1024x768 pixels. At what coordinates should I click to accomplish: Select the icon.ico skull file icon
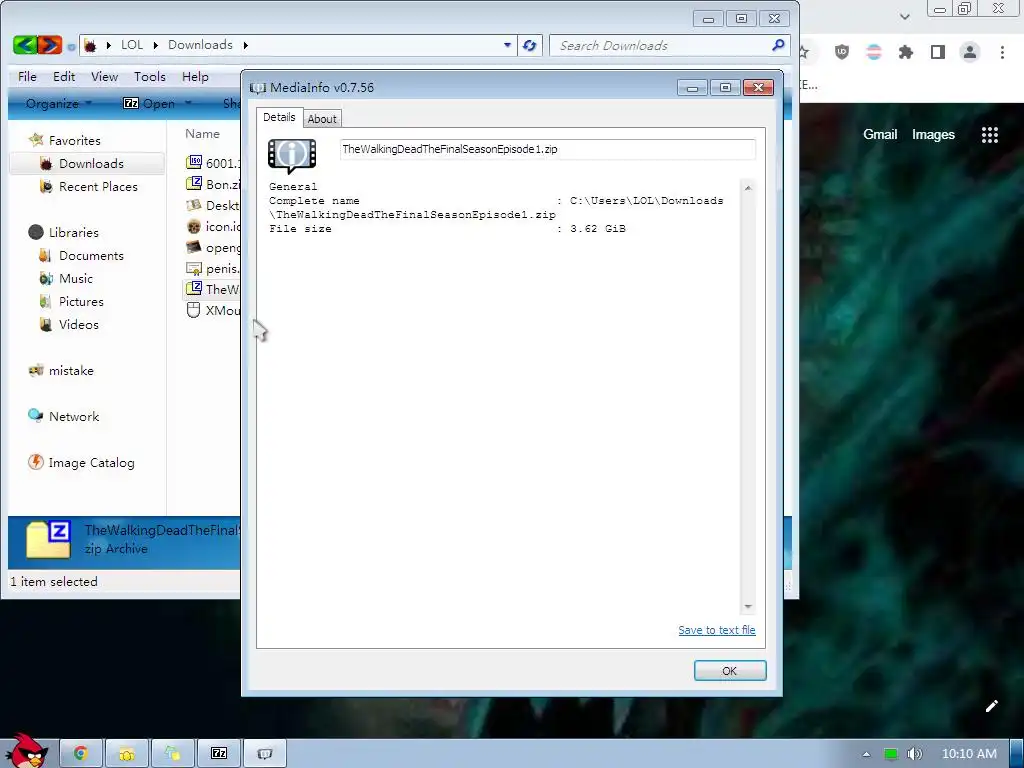(x=194, y=227)
